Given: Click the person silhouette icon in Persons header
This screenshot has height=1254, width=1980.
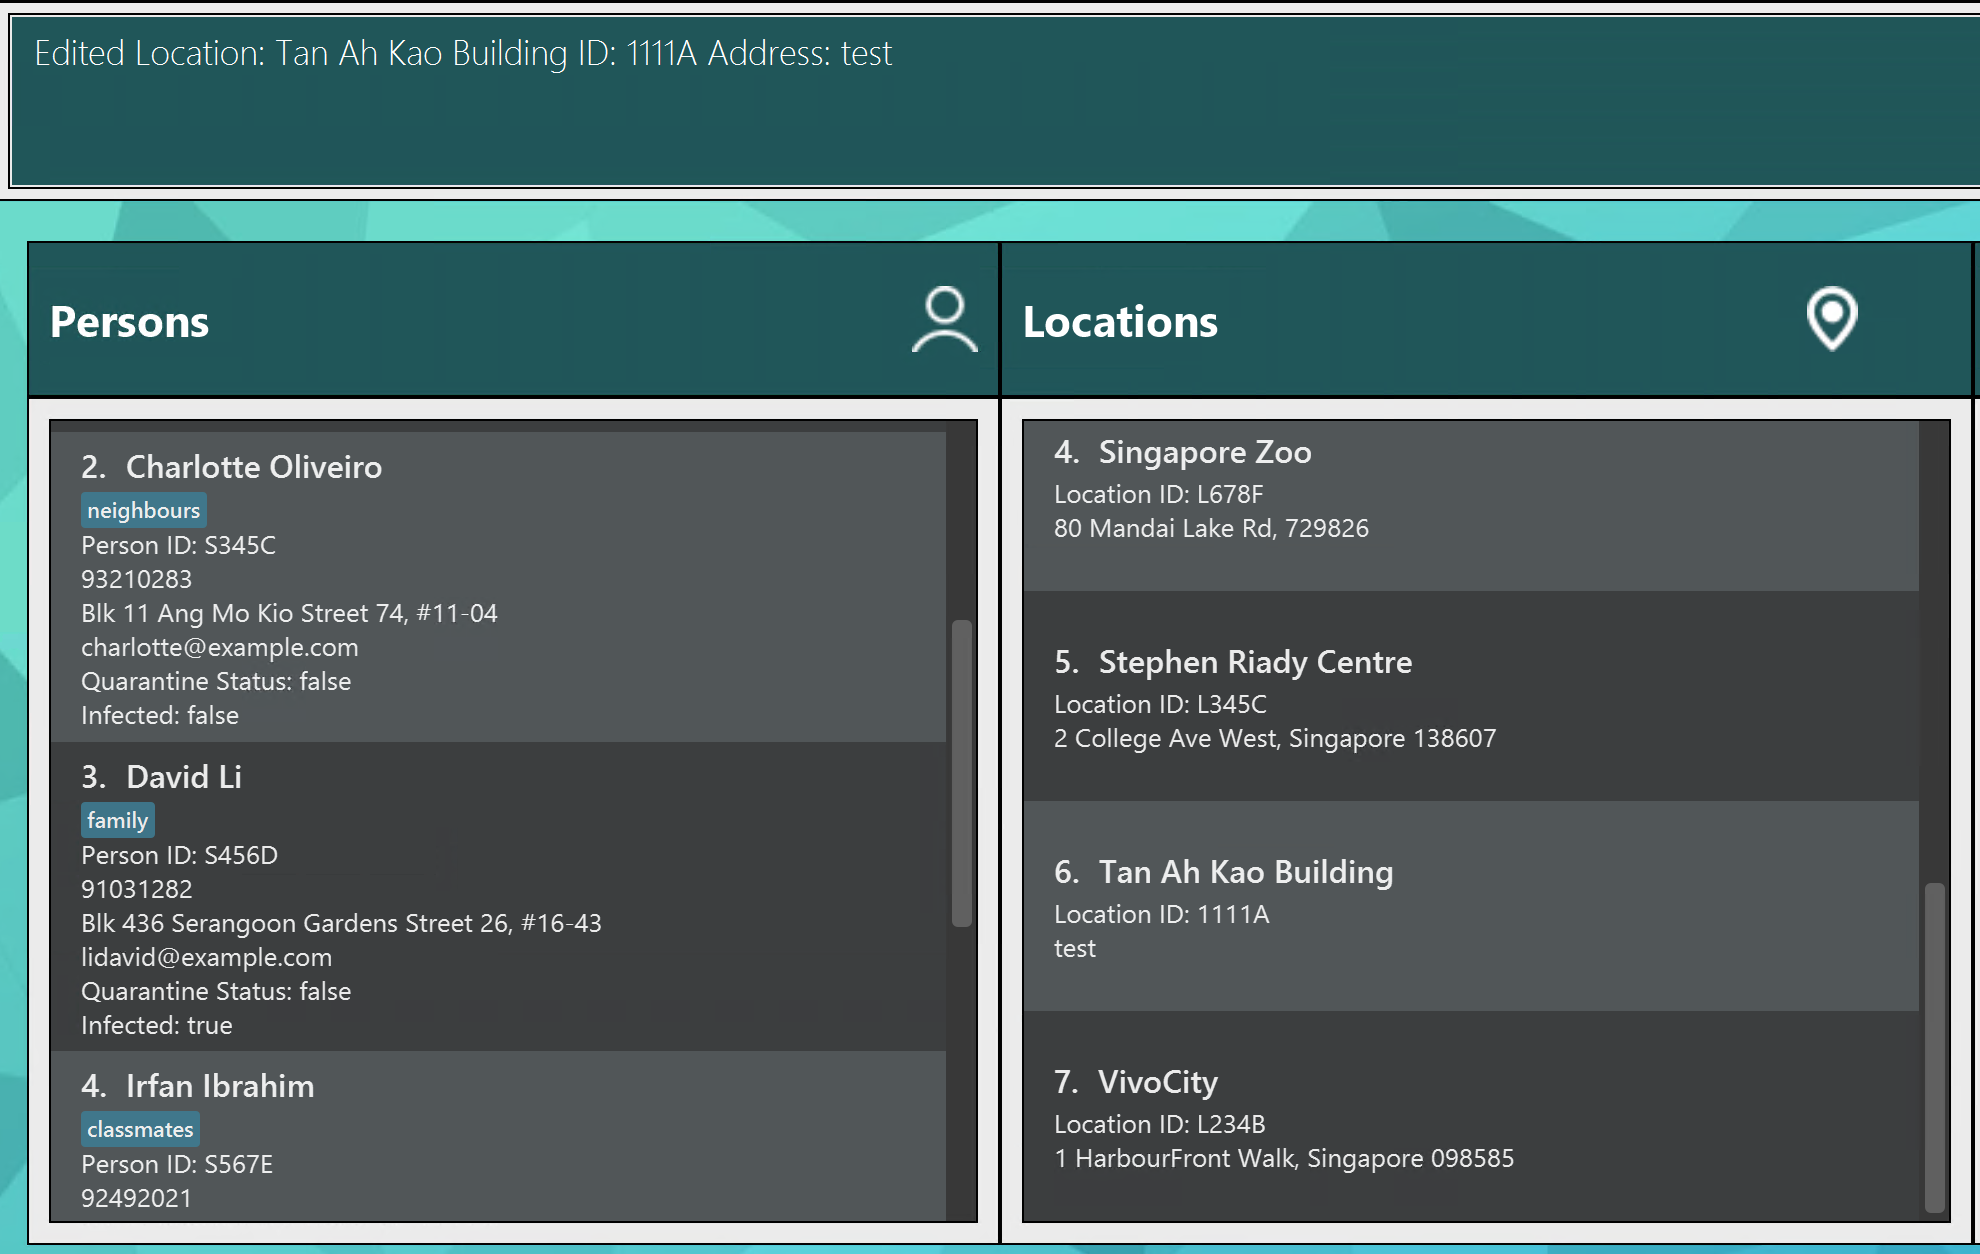Looking at the screenshot, I should pos(944,320).
